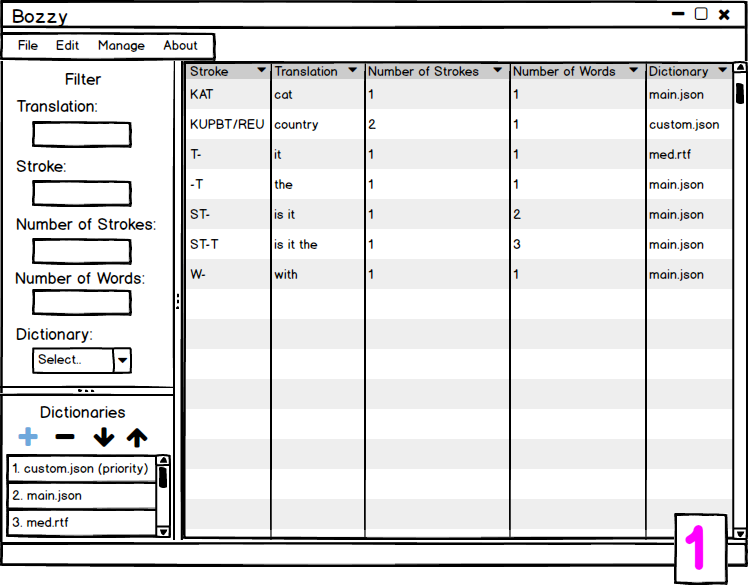Click the main table scroll down arrow

pos(740,533)
